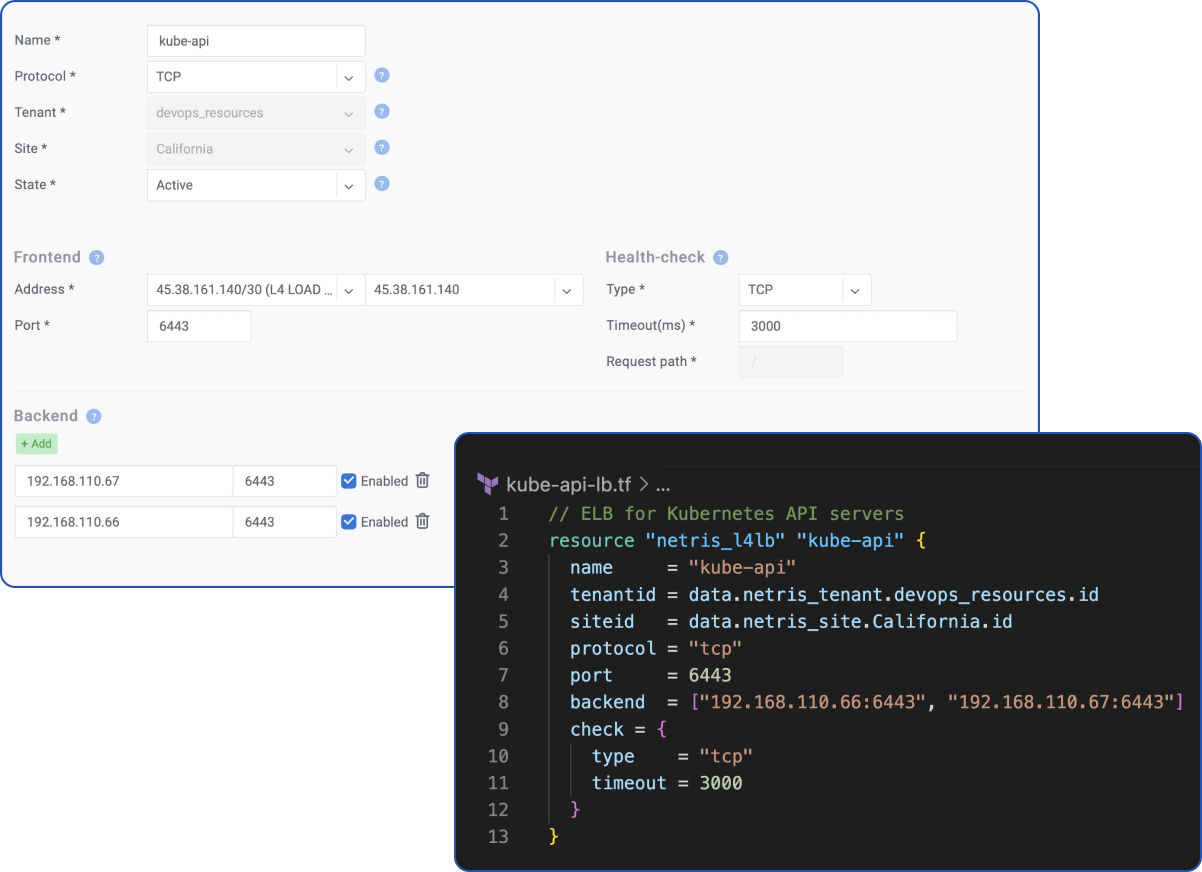The height and width of the screenshot is (872, 1202).
Task: Click the Tenant help question-mark icon
Action: coord(381,111)
